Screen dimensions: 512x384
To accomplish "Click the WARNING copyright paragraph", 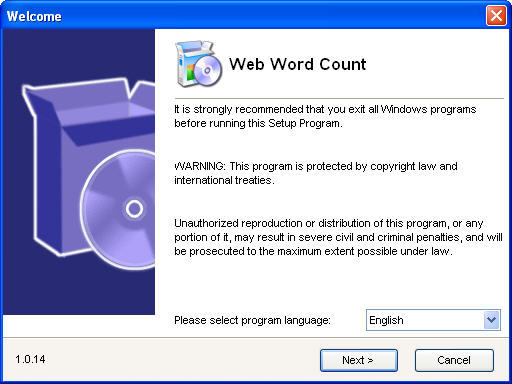I will point(316,173).
